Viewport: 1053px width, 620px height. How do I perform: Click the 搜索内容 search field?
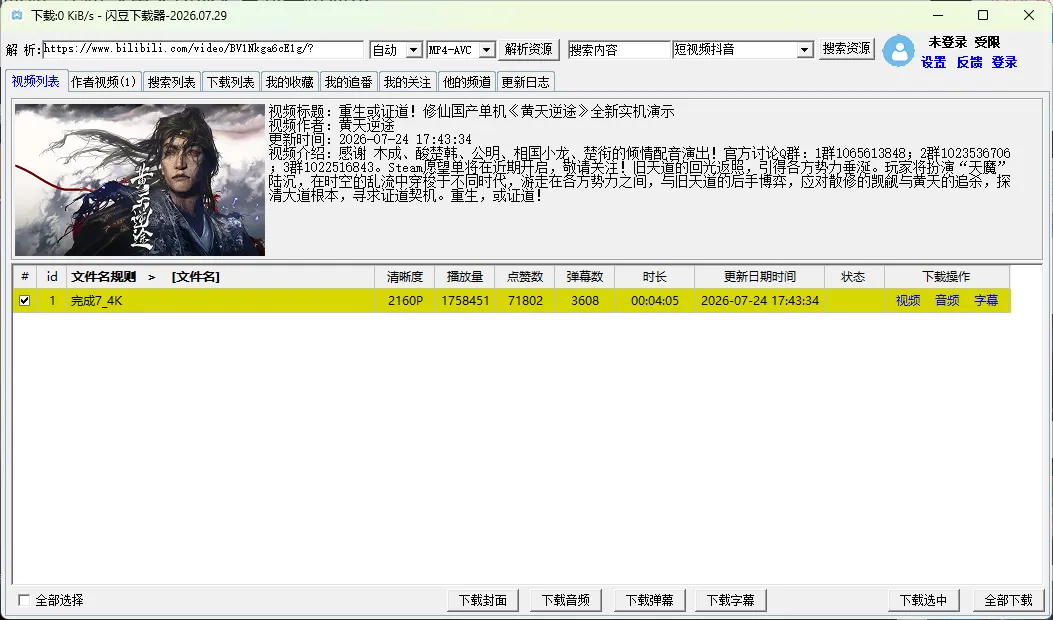tap(619, 50)
